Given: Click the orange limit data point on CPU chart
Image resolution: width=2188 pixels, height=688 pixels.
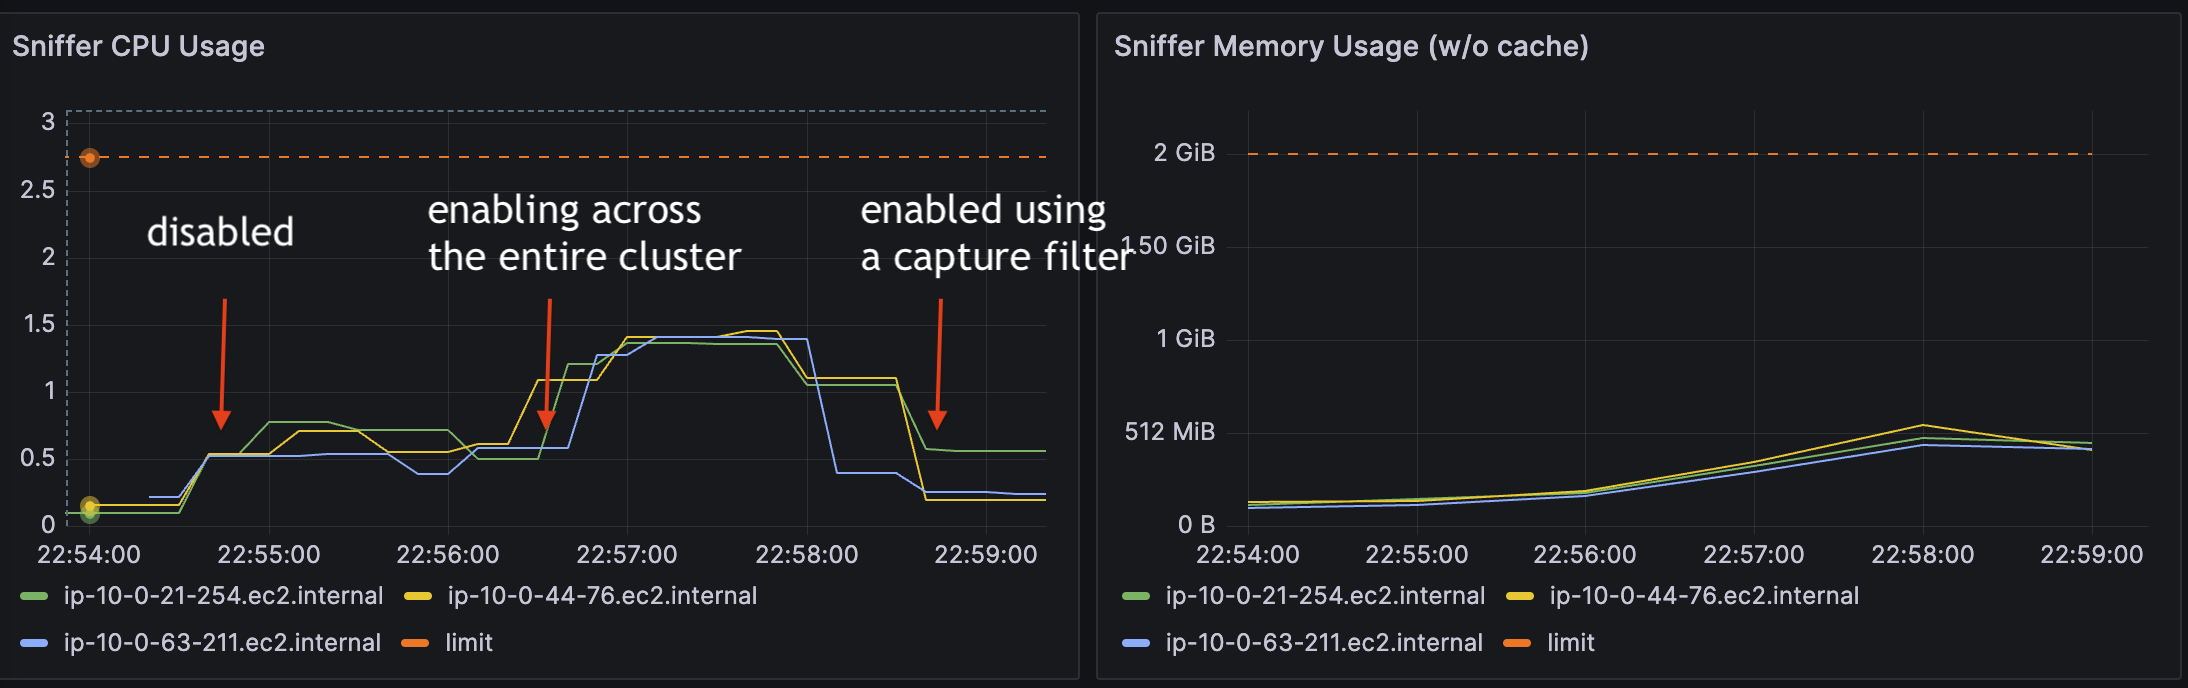Looking at the screenshot, I should click(x=90, y=157).
